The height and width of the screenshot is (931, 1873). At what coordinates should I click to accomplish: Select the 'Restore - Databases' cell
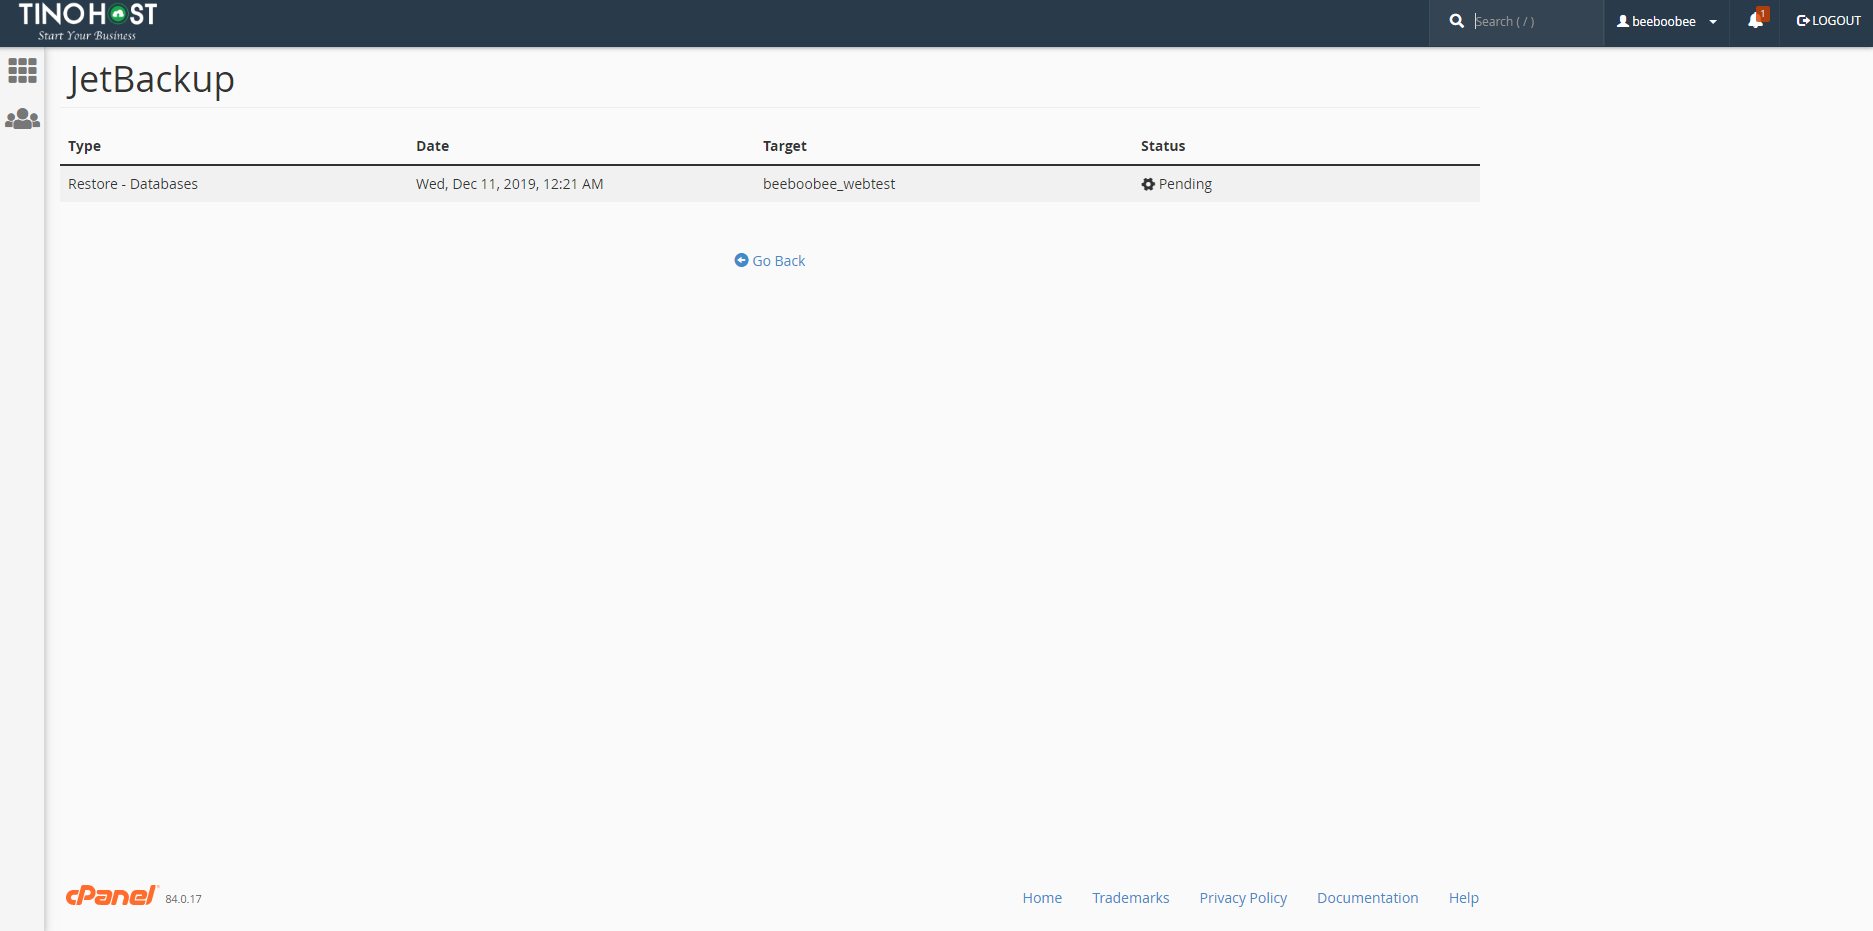[x=133, y=184]
